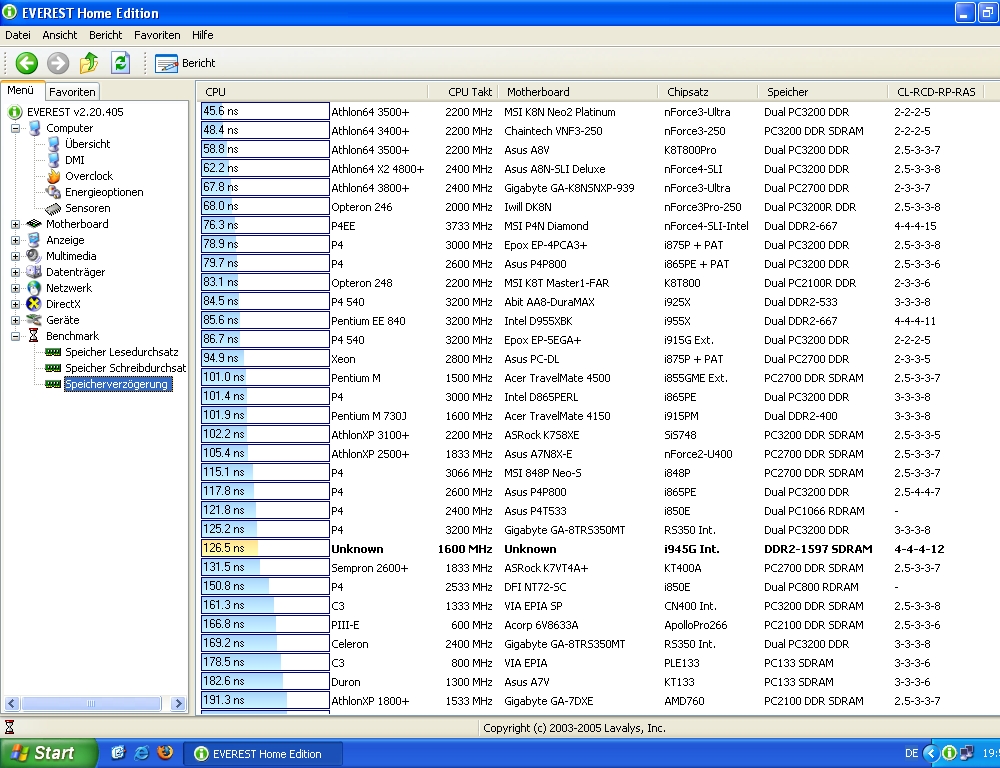
Task: Click the greyed-out forward arrow button
Action: click(57, 63)
